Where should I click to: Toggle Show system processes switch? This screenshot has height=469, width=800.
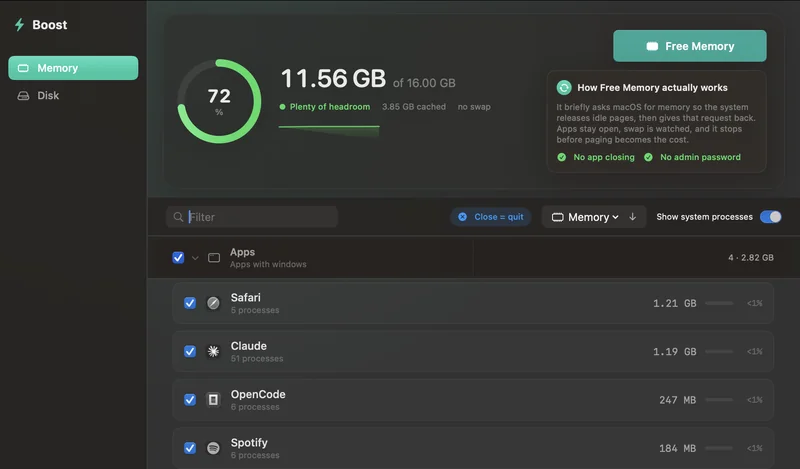[770, 217]
